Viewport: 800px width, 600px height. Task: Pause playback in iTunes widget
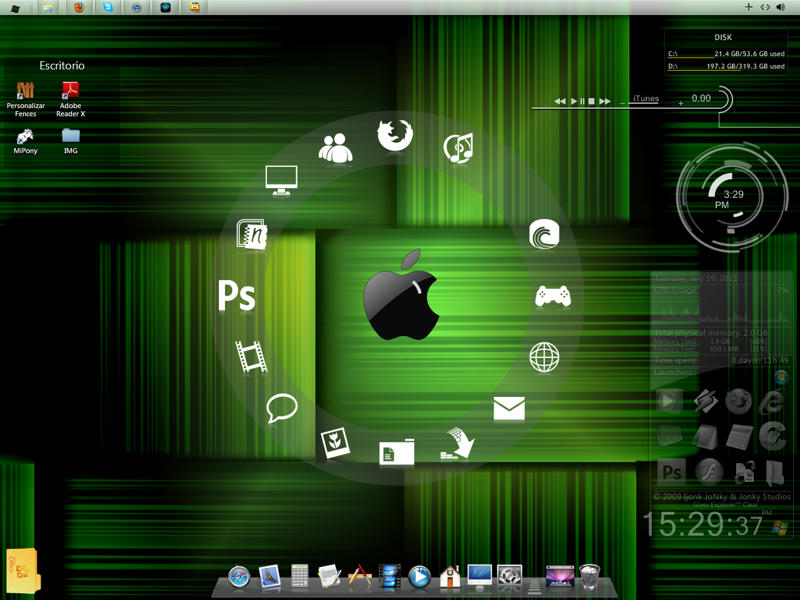582,101
